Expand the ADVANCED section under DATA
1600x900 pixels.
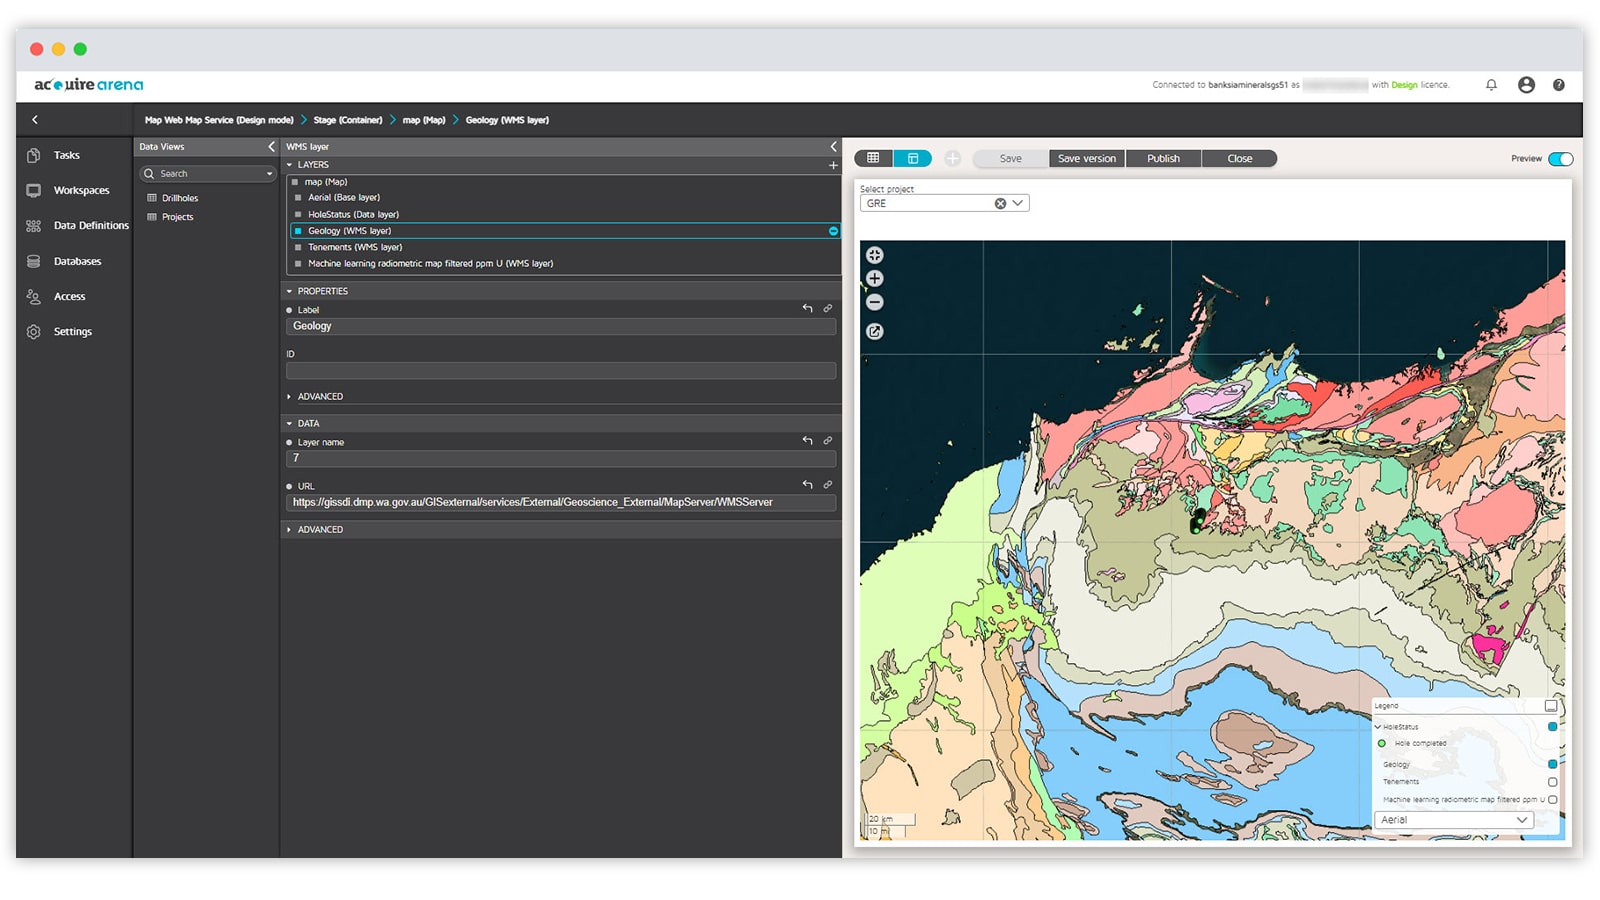pos(318,529)
